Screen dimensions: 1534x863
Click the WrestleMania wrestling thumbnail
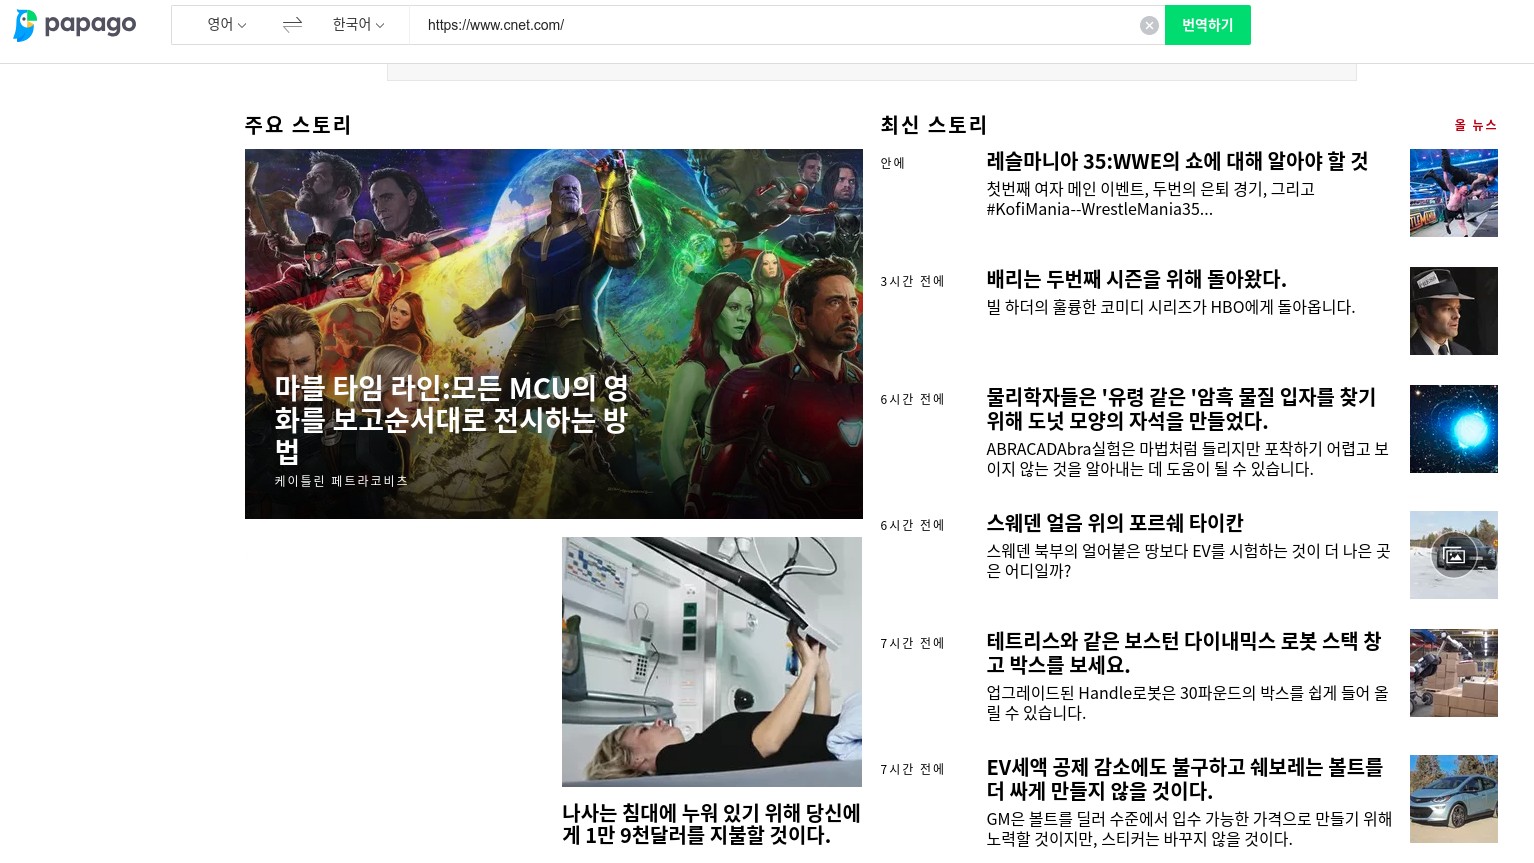(1454, 193)
